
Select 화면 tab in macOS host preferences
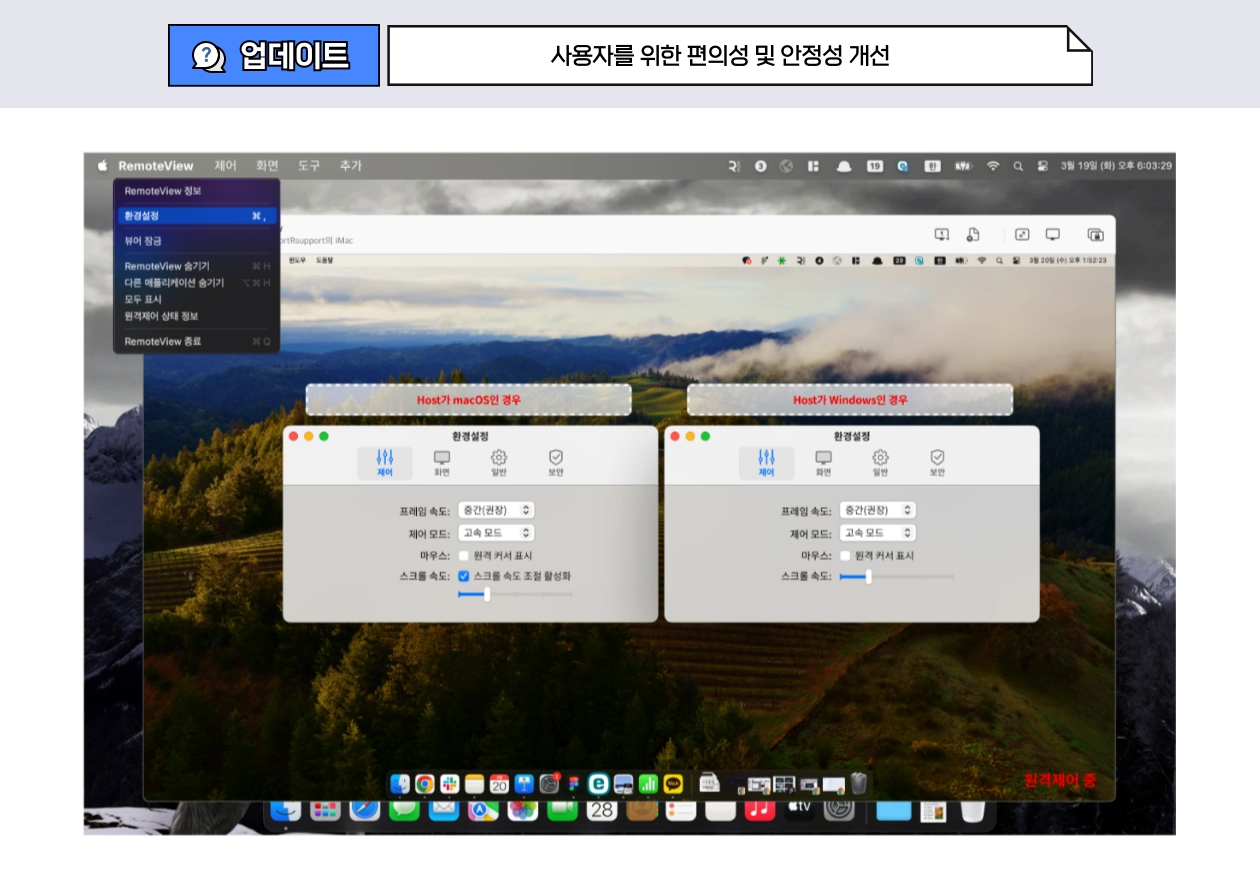[442, 463]
